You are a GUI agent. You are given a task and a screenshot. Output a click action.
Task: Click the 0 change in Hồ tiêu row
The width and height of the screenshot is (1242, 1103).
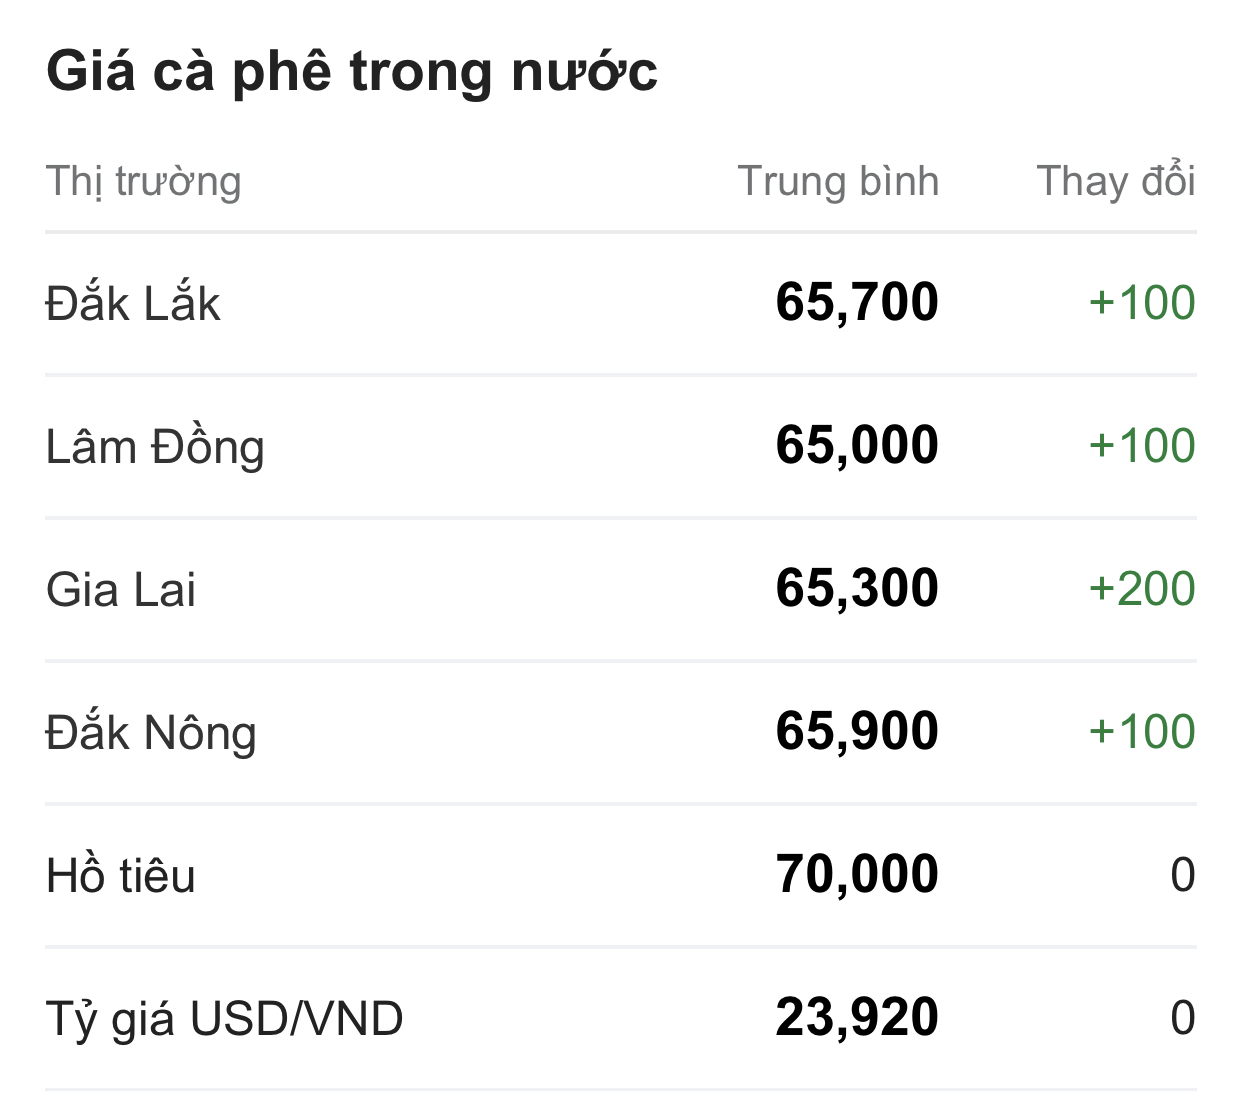click(x=1183, y=876)
